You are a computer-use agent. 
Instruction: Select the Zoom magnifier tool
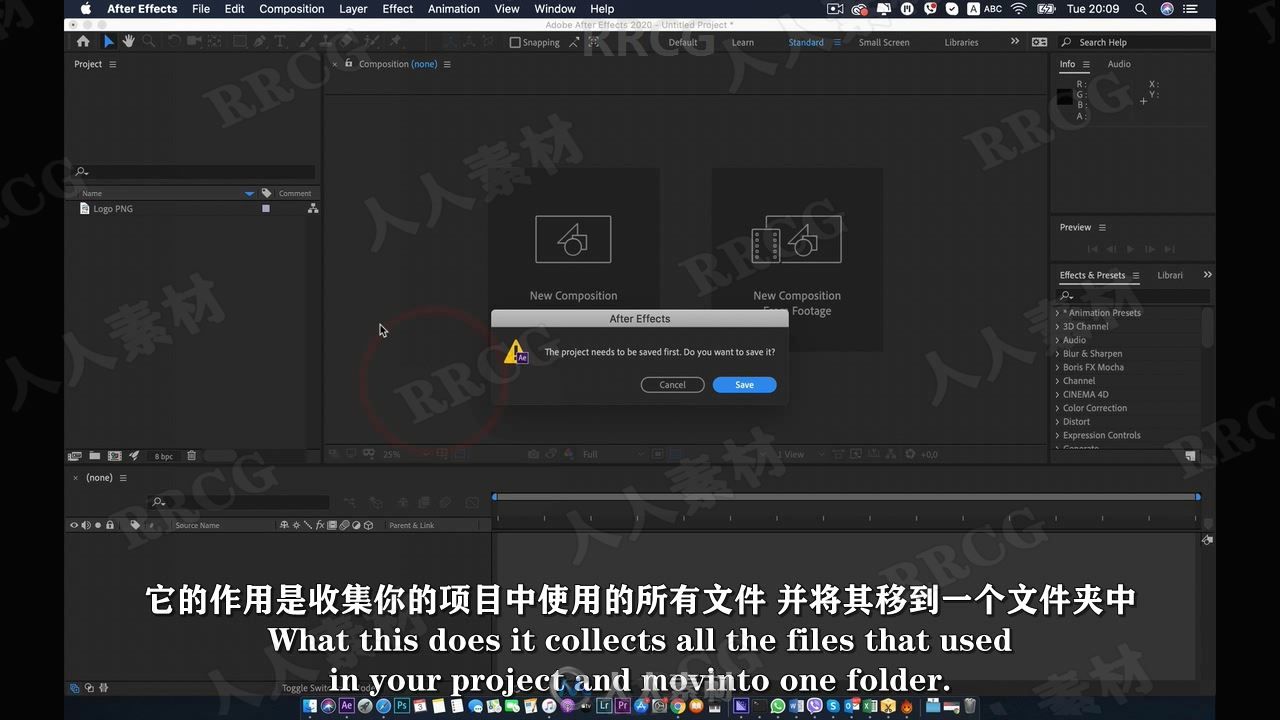148,42
